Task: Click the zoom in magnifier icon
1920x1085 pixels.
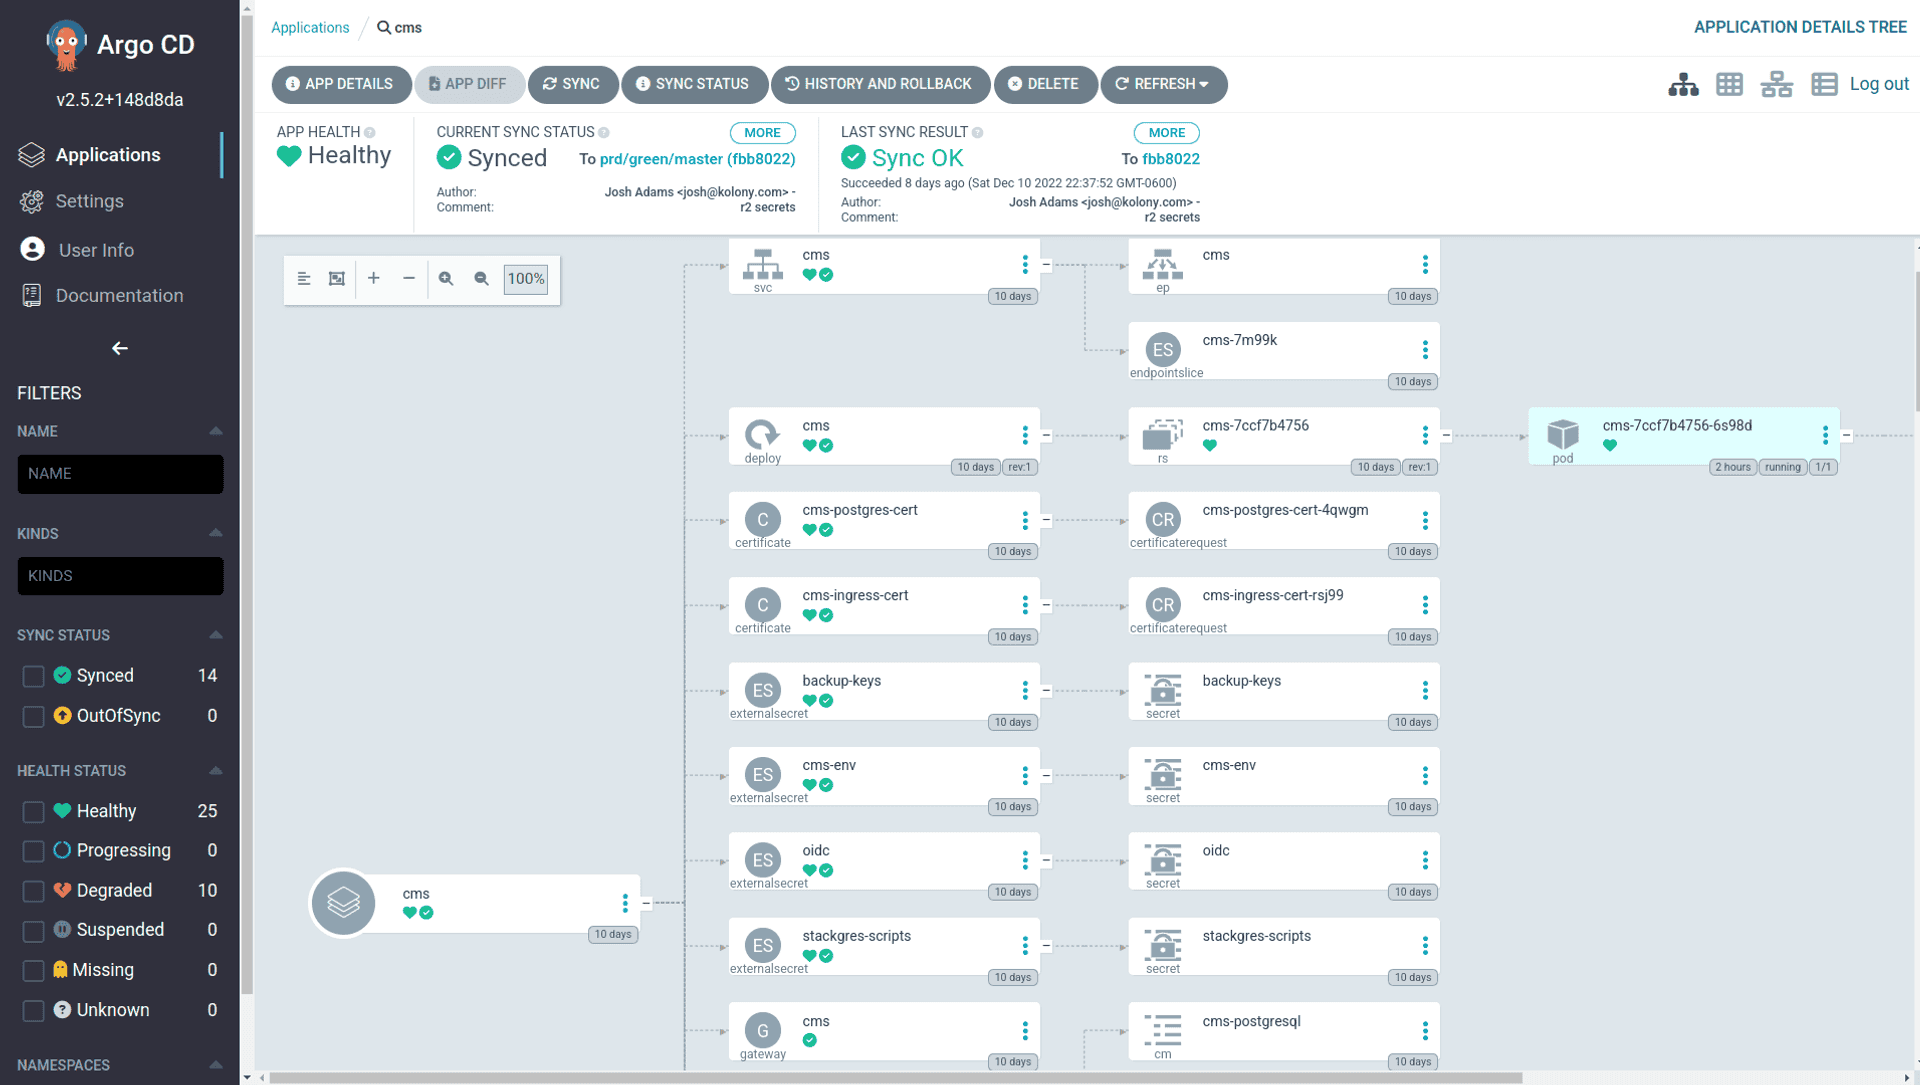Action: pyautogui.click(x=446, y=279)
